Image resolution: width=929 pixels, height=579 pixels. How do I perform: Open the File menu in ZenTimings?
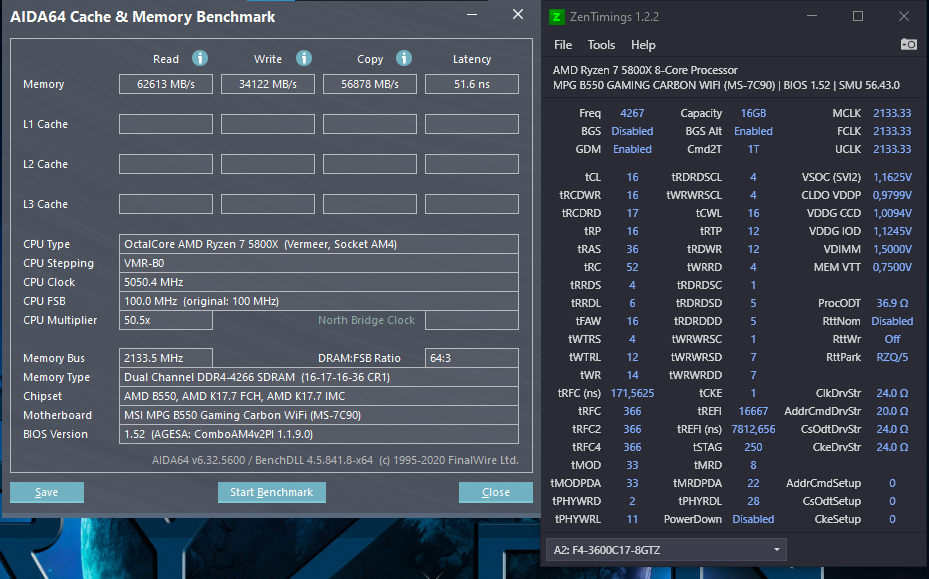click(562, 44)
